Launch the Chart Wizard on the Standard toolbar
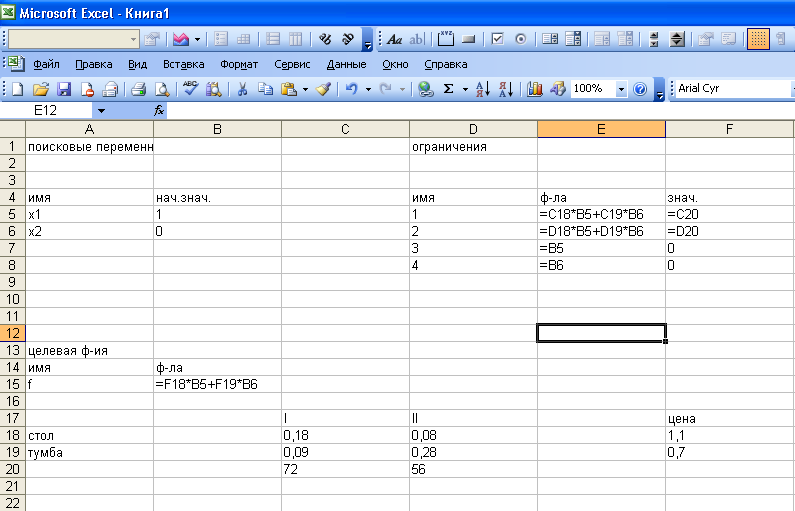The image size is (795, 511). coord(534,89)
